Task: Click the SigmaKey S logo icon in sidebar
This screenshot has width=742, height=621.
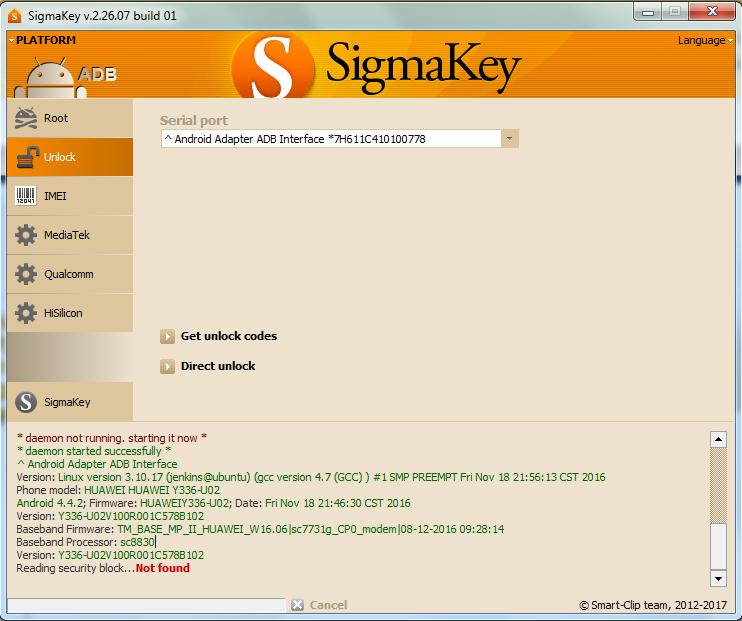Action: tap(26, 402)
